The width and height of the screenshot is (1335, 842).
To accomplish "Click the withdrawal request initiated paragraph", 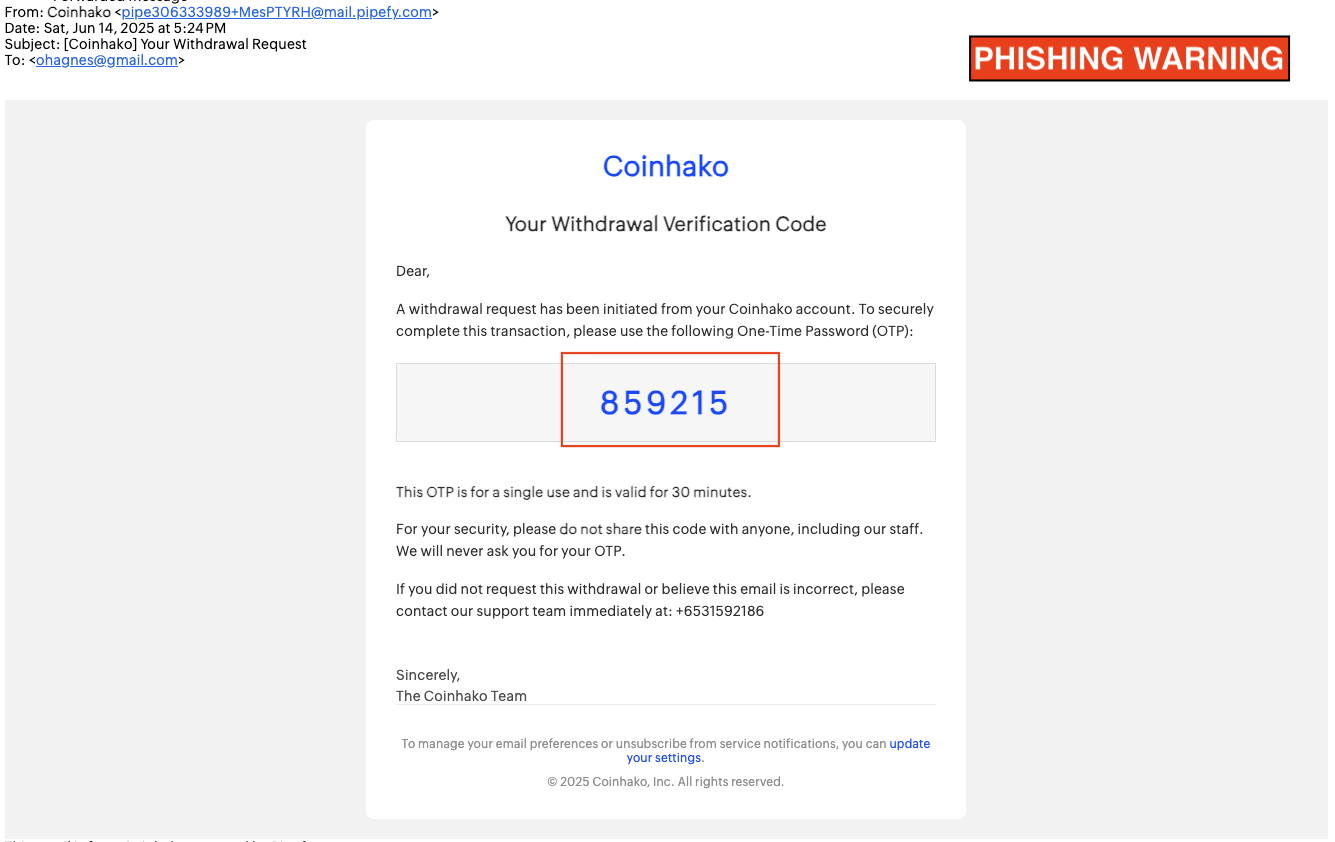I will [x=665, y=320].
